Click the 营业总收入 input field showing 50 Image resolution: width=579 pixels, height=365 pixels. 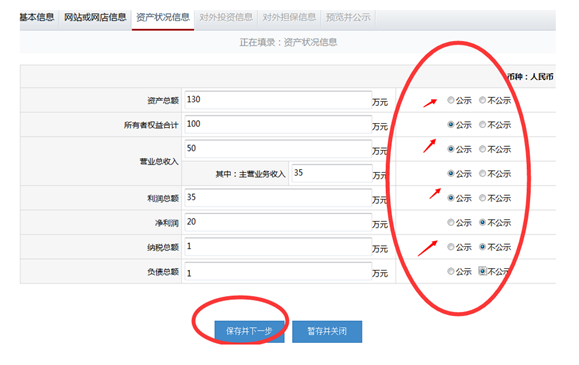coord(278,149)
